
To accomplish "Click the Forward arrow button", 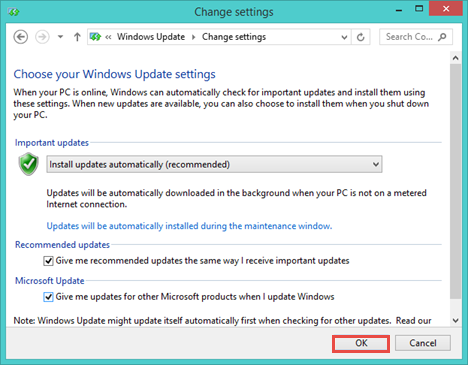I will 42,37.
